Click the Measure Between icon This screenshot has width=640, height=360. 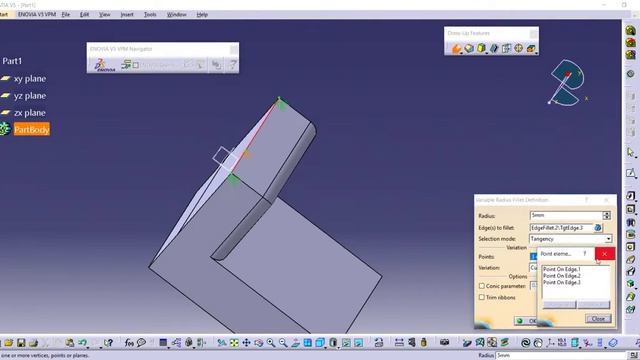click(399, 342)
